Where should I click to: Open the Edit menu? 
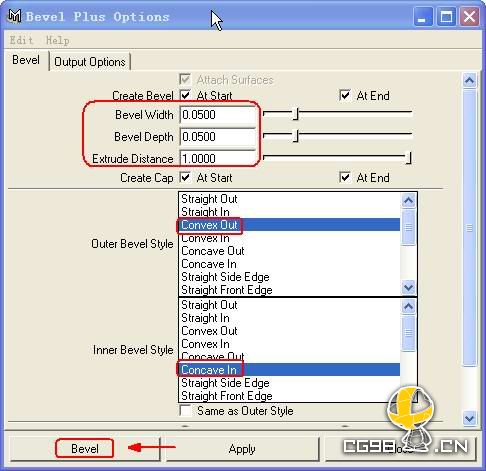pos(21,40)
